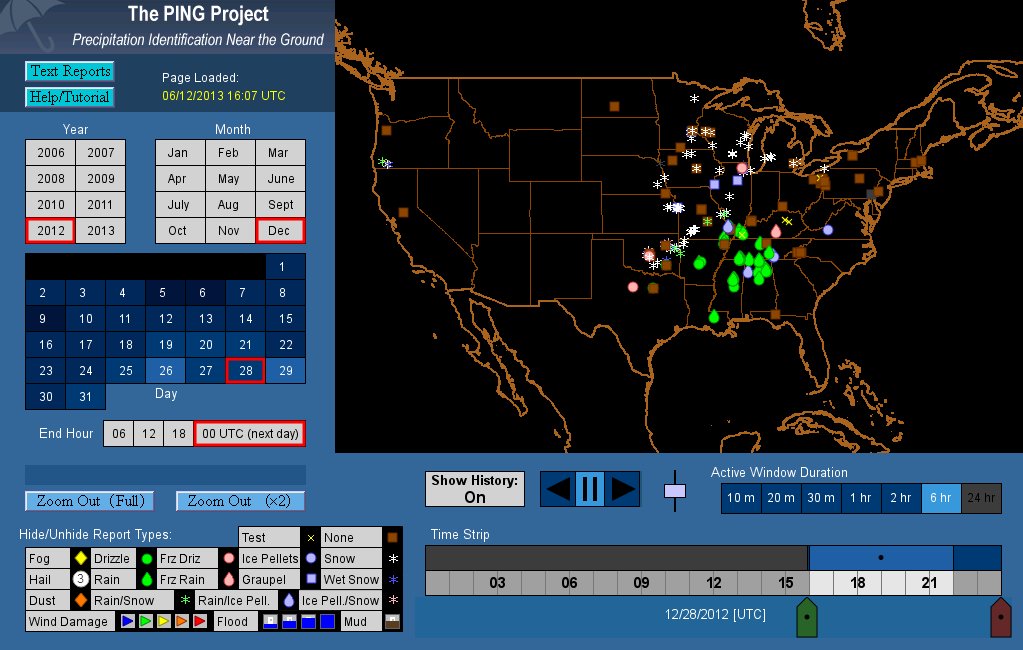Click the white Snow asterisk icon
Screen dimensions: 1023x650
tap(393, 559)
